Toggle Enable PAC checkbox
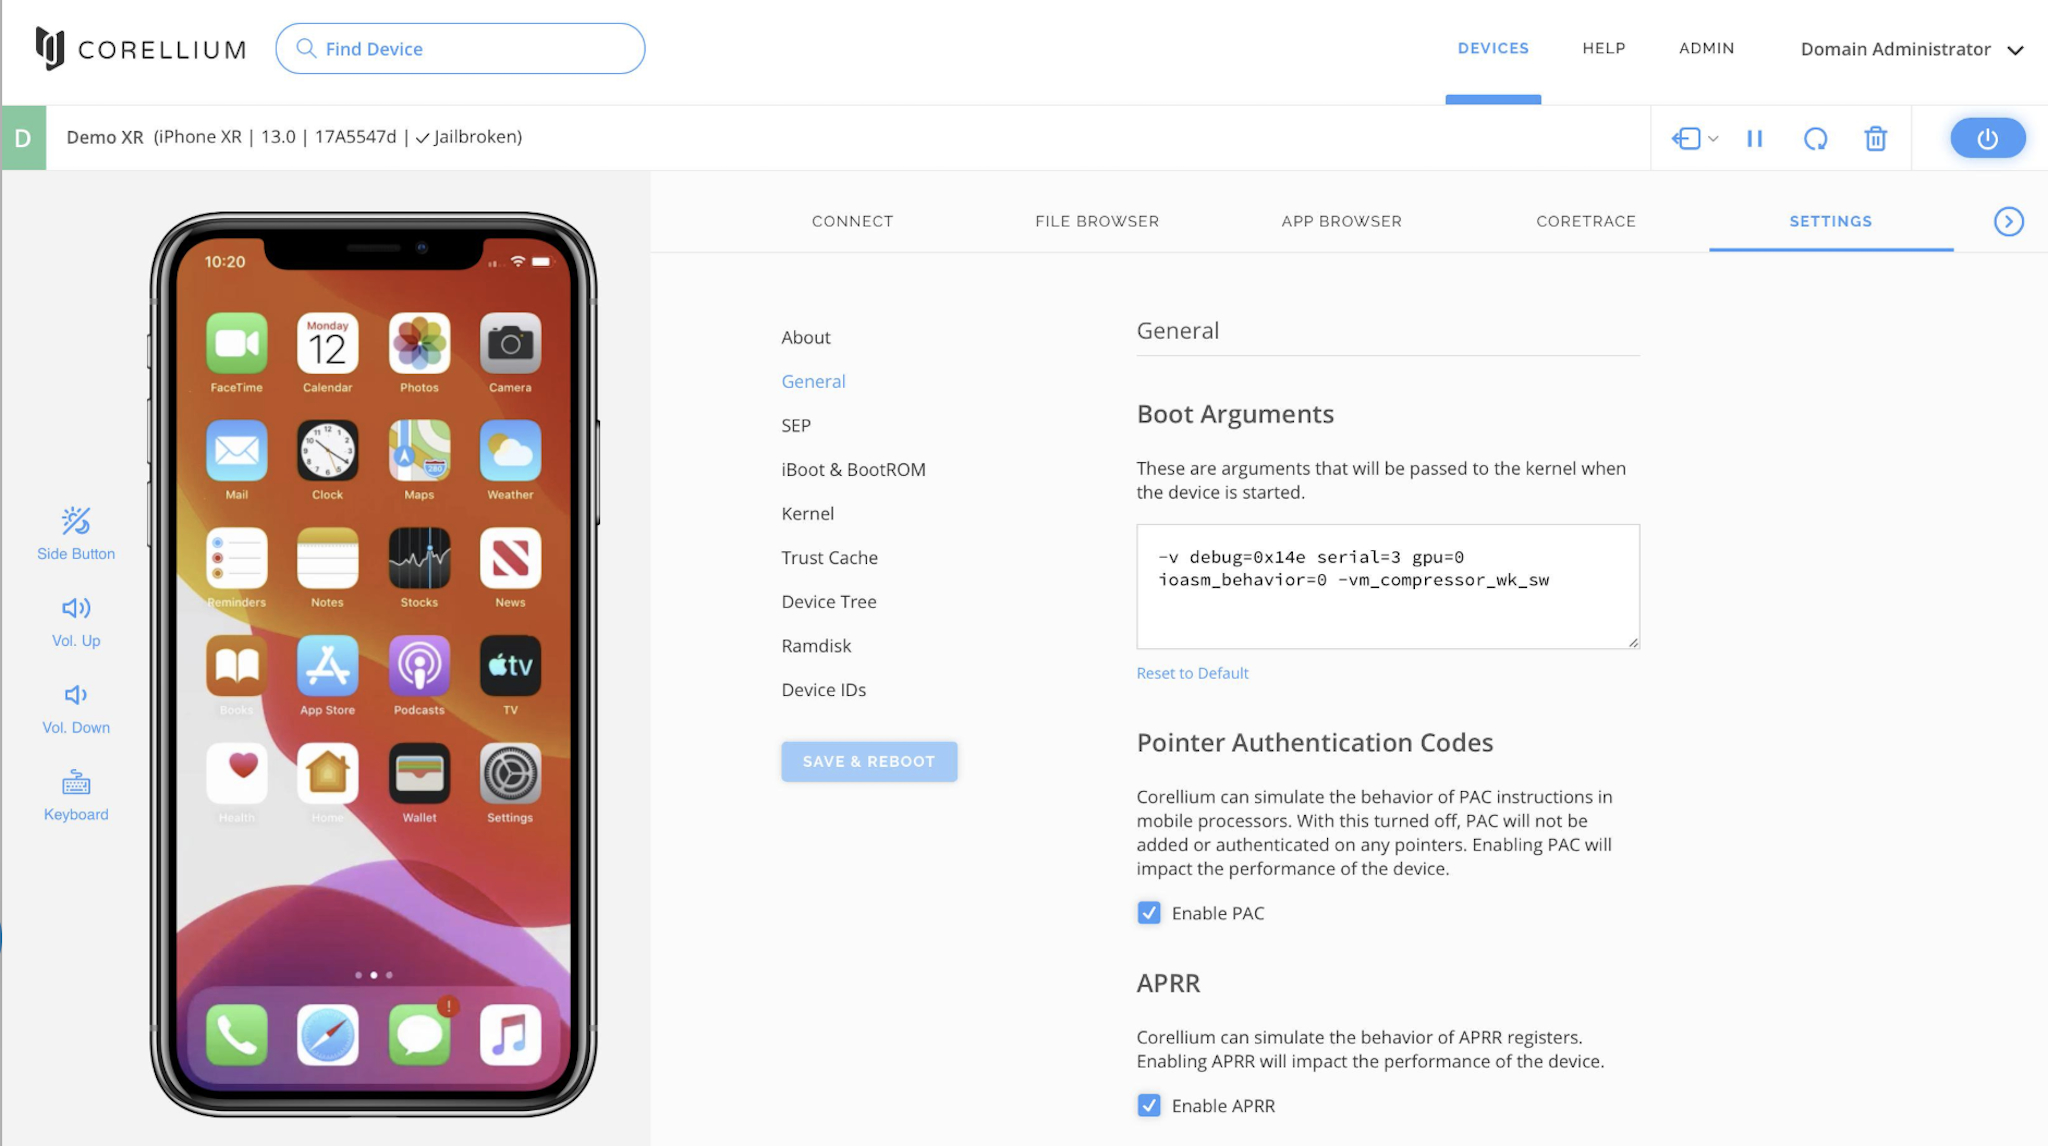2048x1146 pixels. (1151, 913)
